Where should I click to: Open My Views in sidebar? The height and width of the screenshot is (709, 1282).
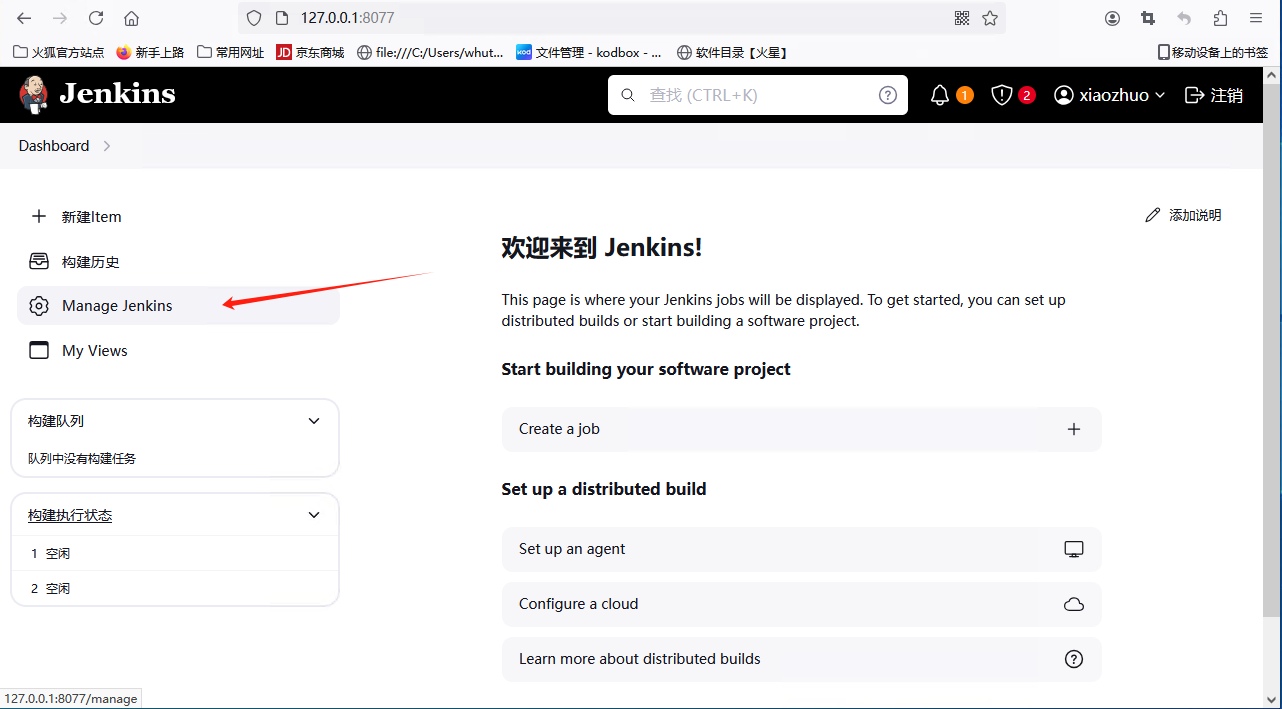point(178,351)
